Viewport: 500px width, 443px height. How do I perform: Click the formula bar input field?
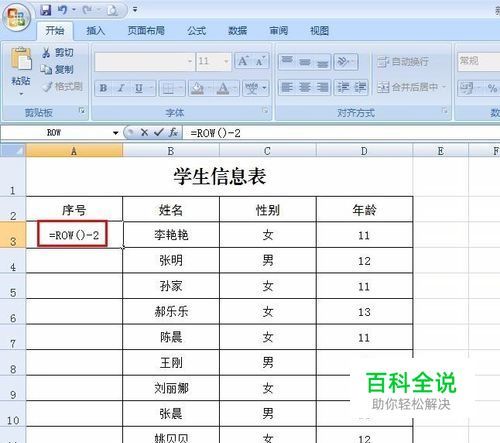point(342,133)
